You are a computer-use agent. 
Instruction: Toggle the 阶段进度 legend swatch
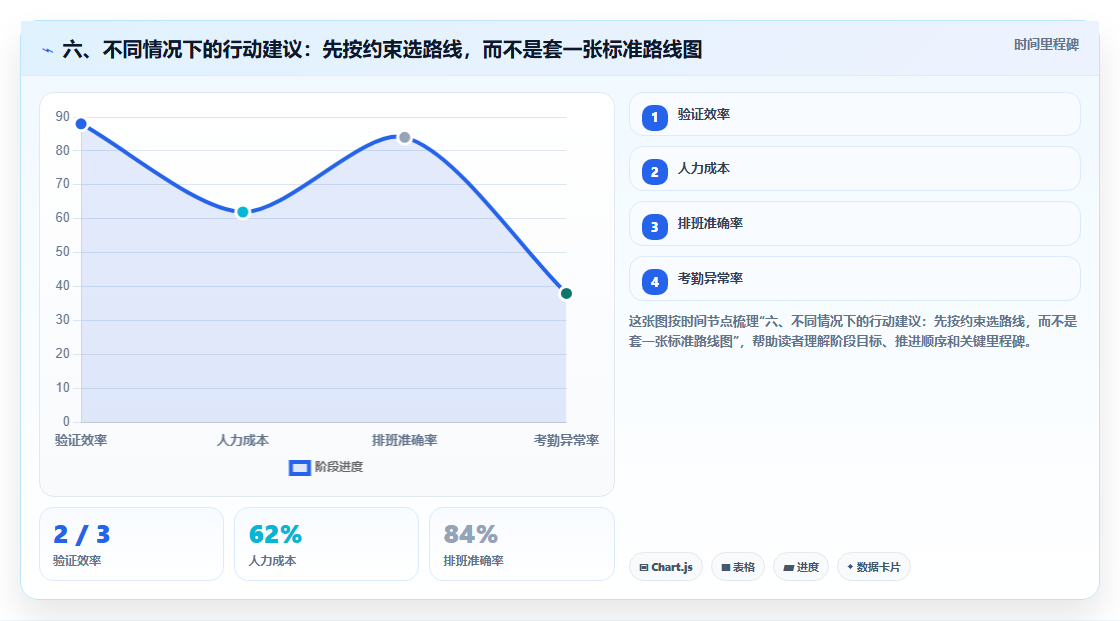(x=299, y=467)
